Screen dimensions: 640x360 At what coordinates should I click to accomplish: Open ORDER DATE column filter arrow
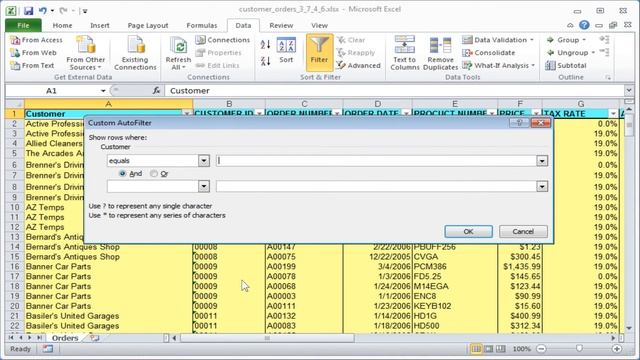406,114
